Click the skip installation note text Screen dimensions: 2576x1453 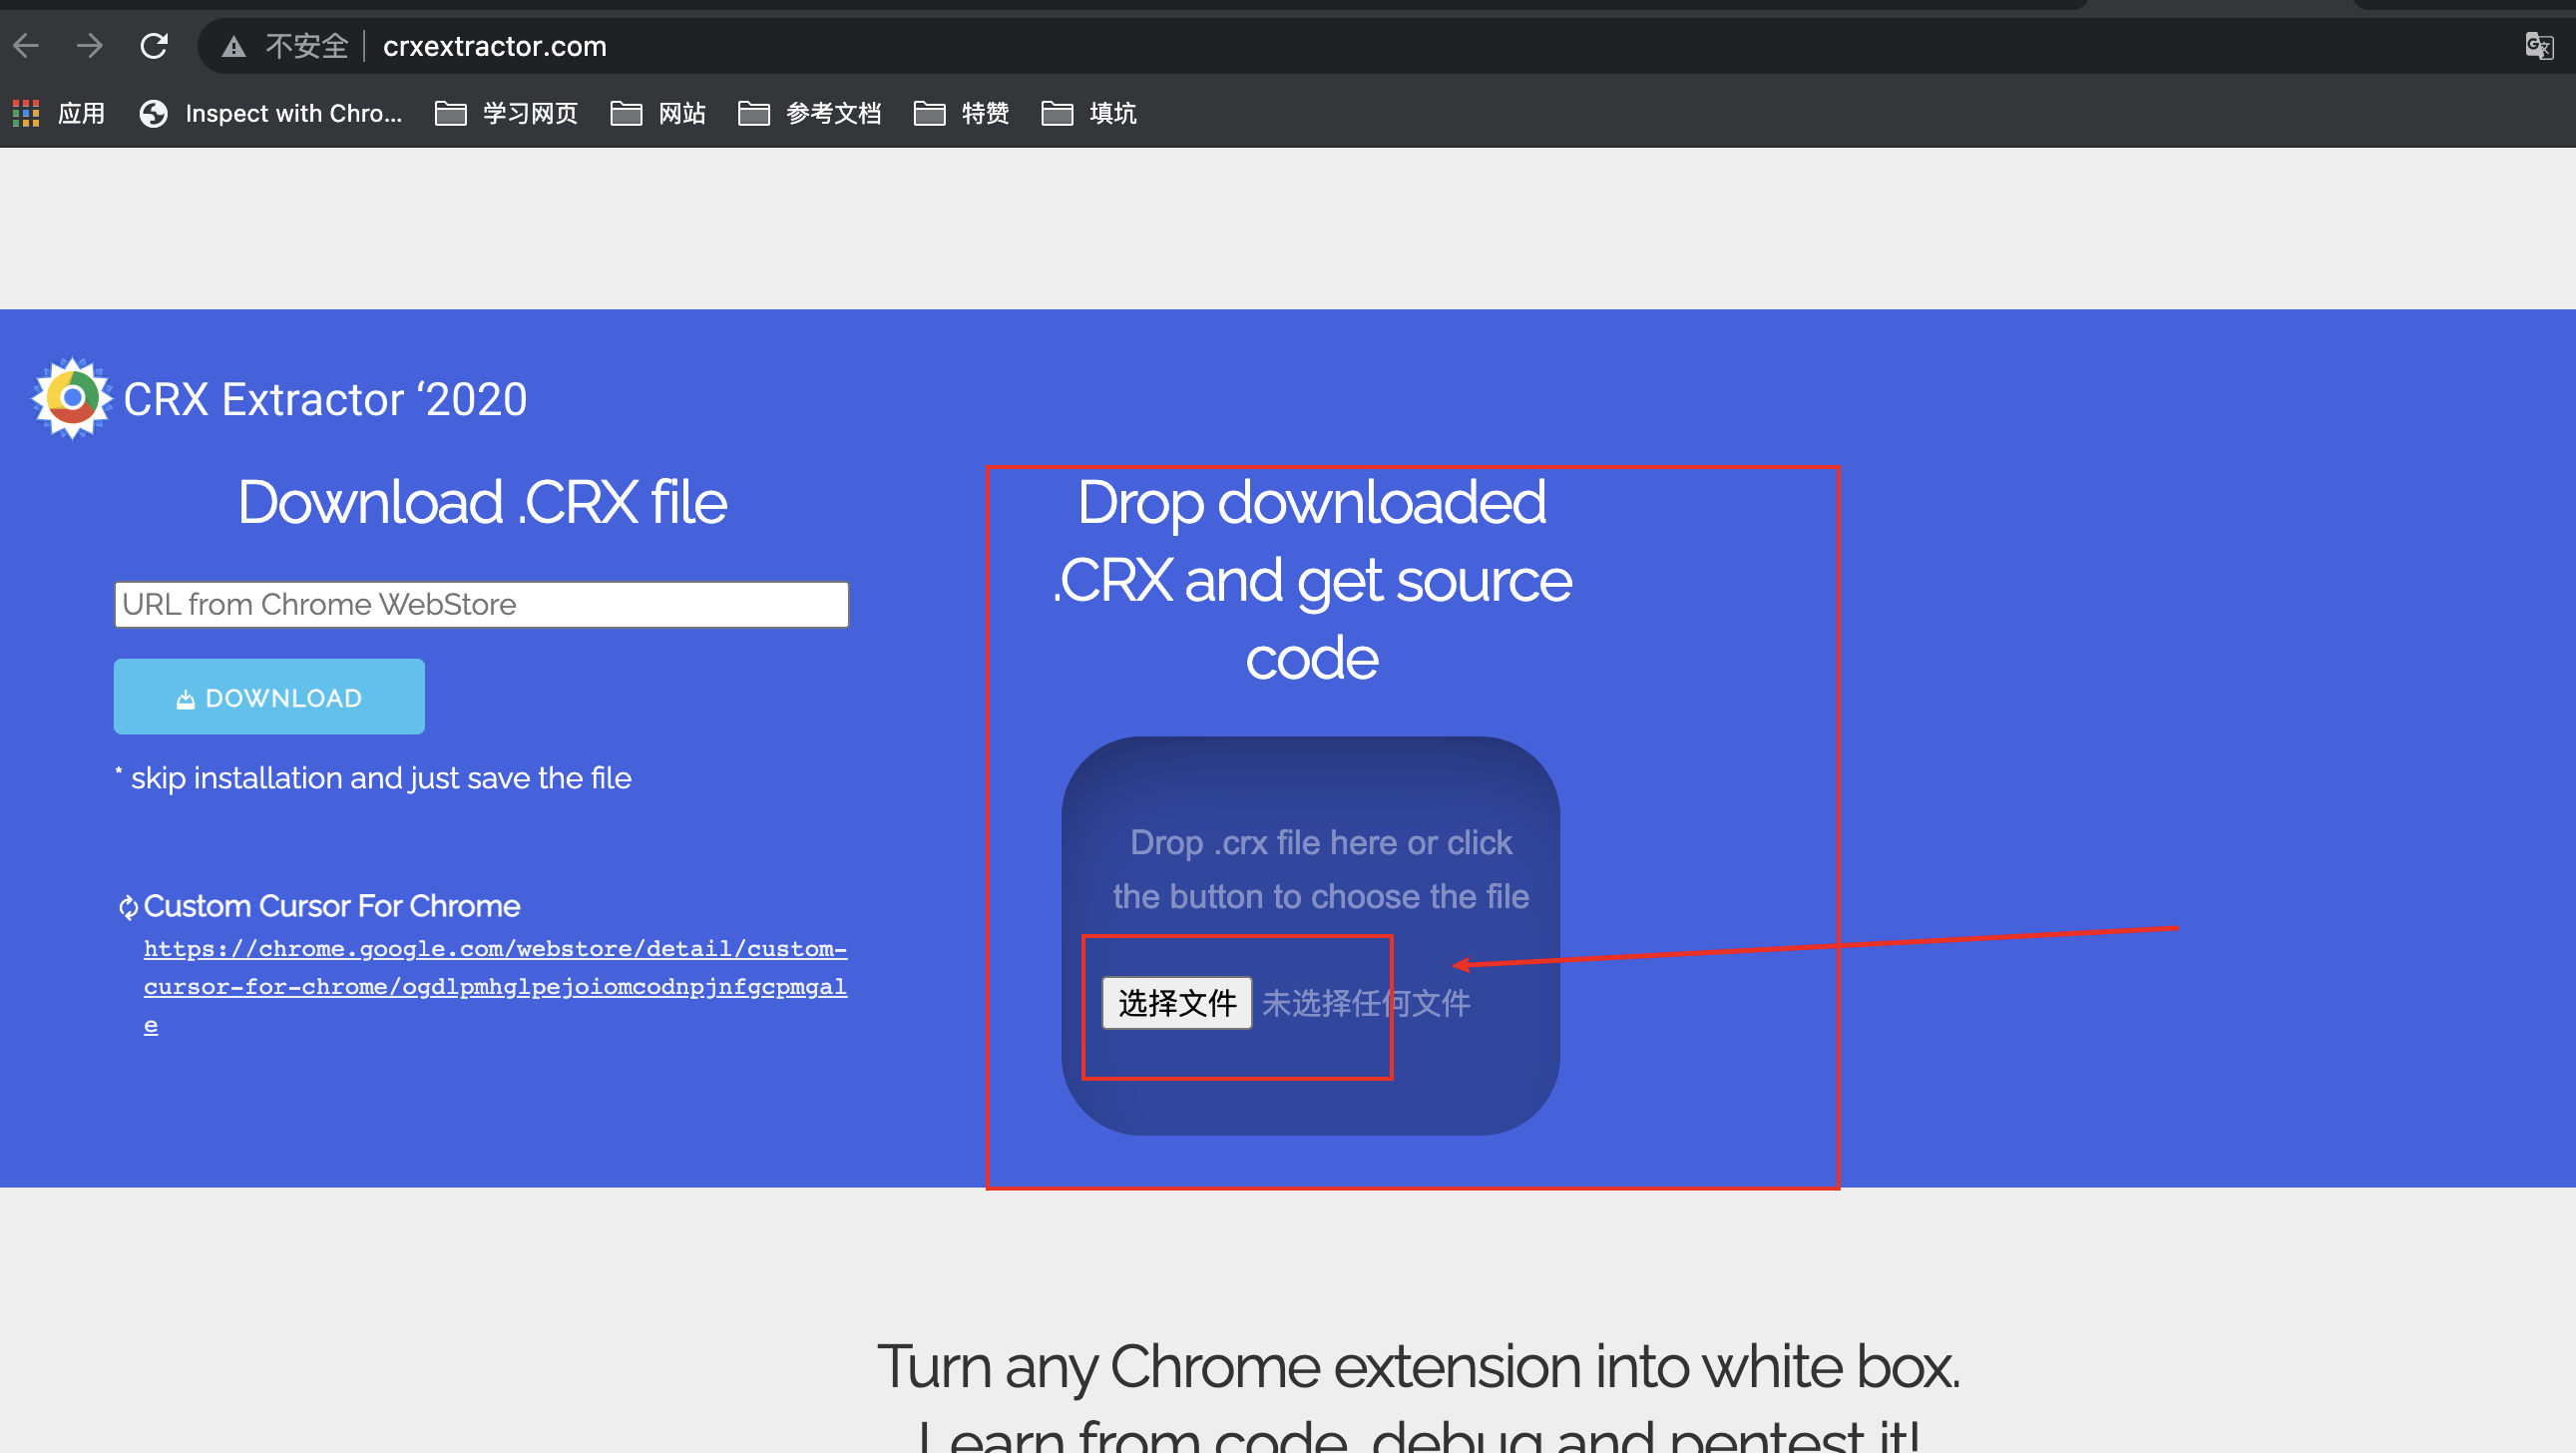coord(373,778)
